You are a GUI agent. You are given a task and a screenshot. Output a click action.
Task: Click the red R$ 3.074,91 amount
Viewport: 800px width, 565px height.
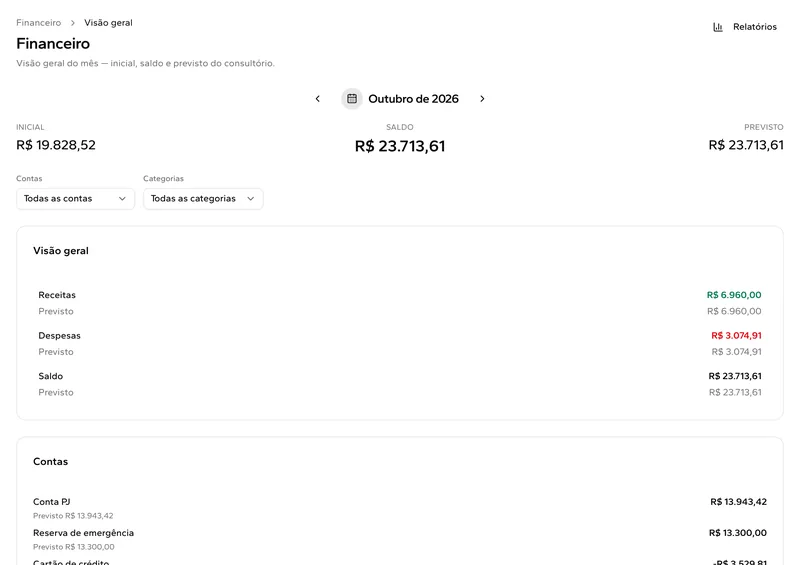coord(736,336)
